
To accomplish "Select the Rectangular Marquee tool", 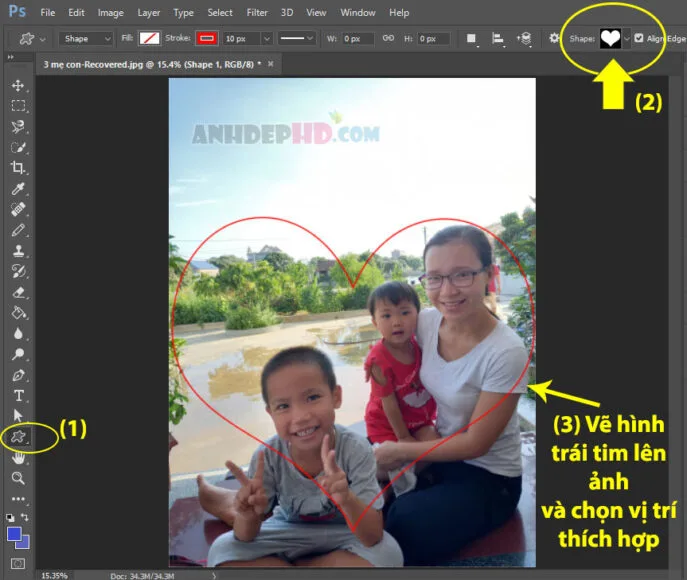I will coord(18,106).
